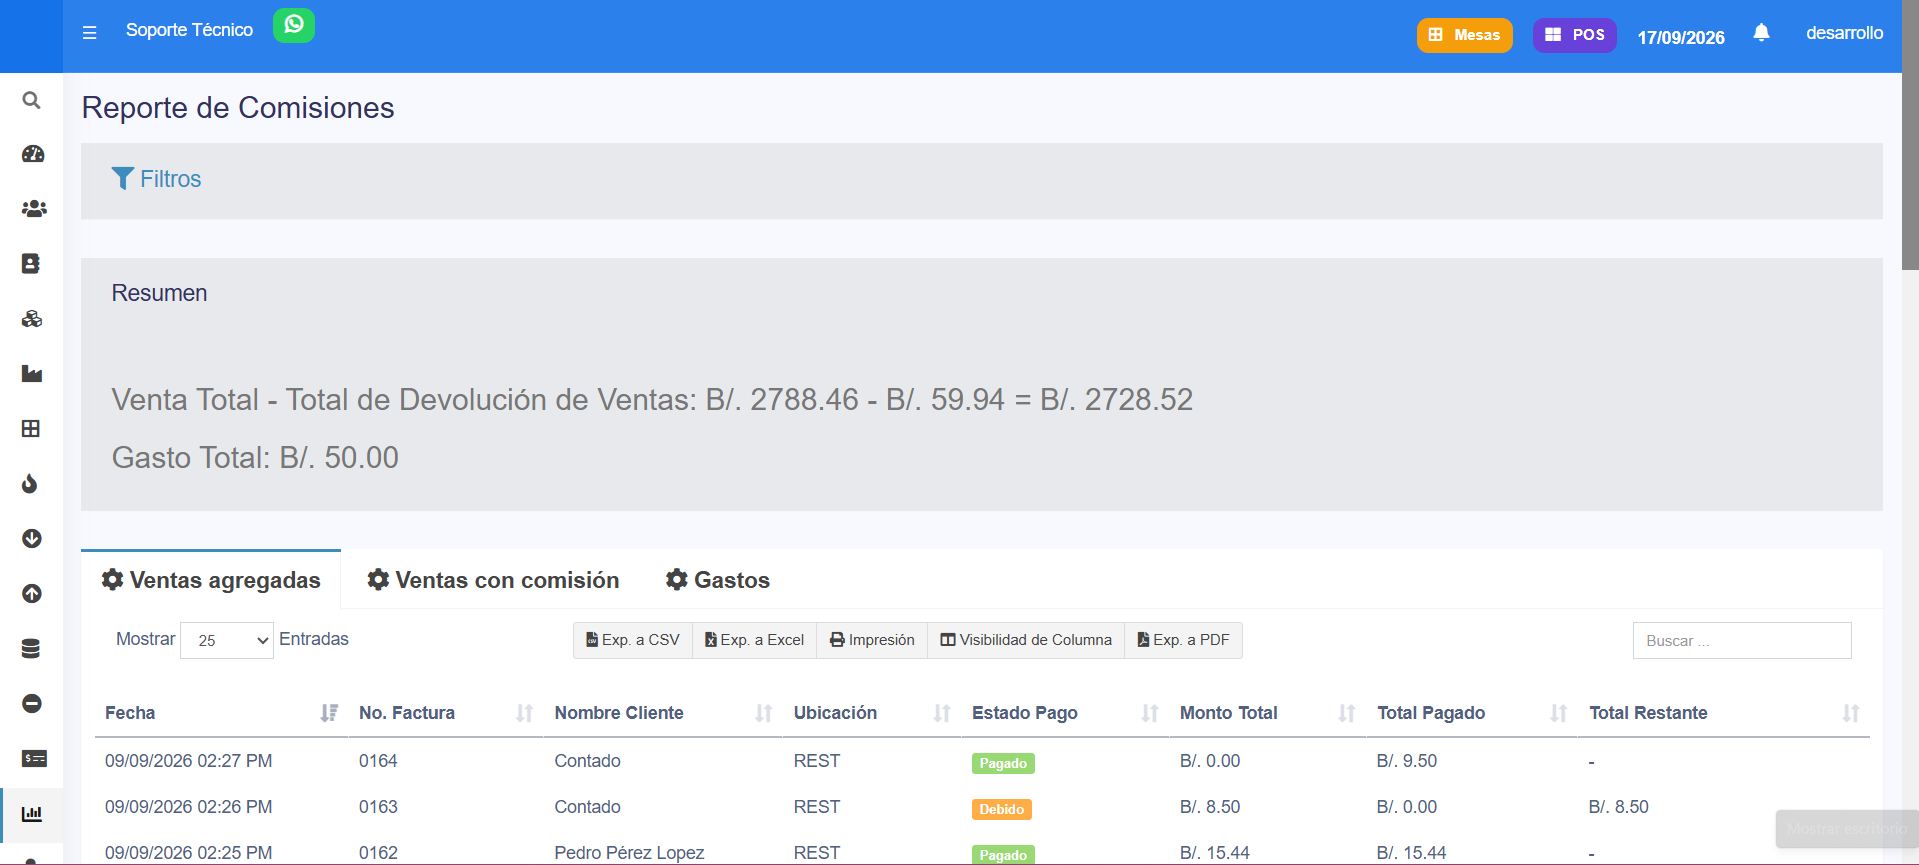Open WhatsApp support chat icon
This screenshot has width=1919, height=865.
[x=294, y=26]
